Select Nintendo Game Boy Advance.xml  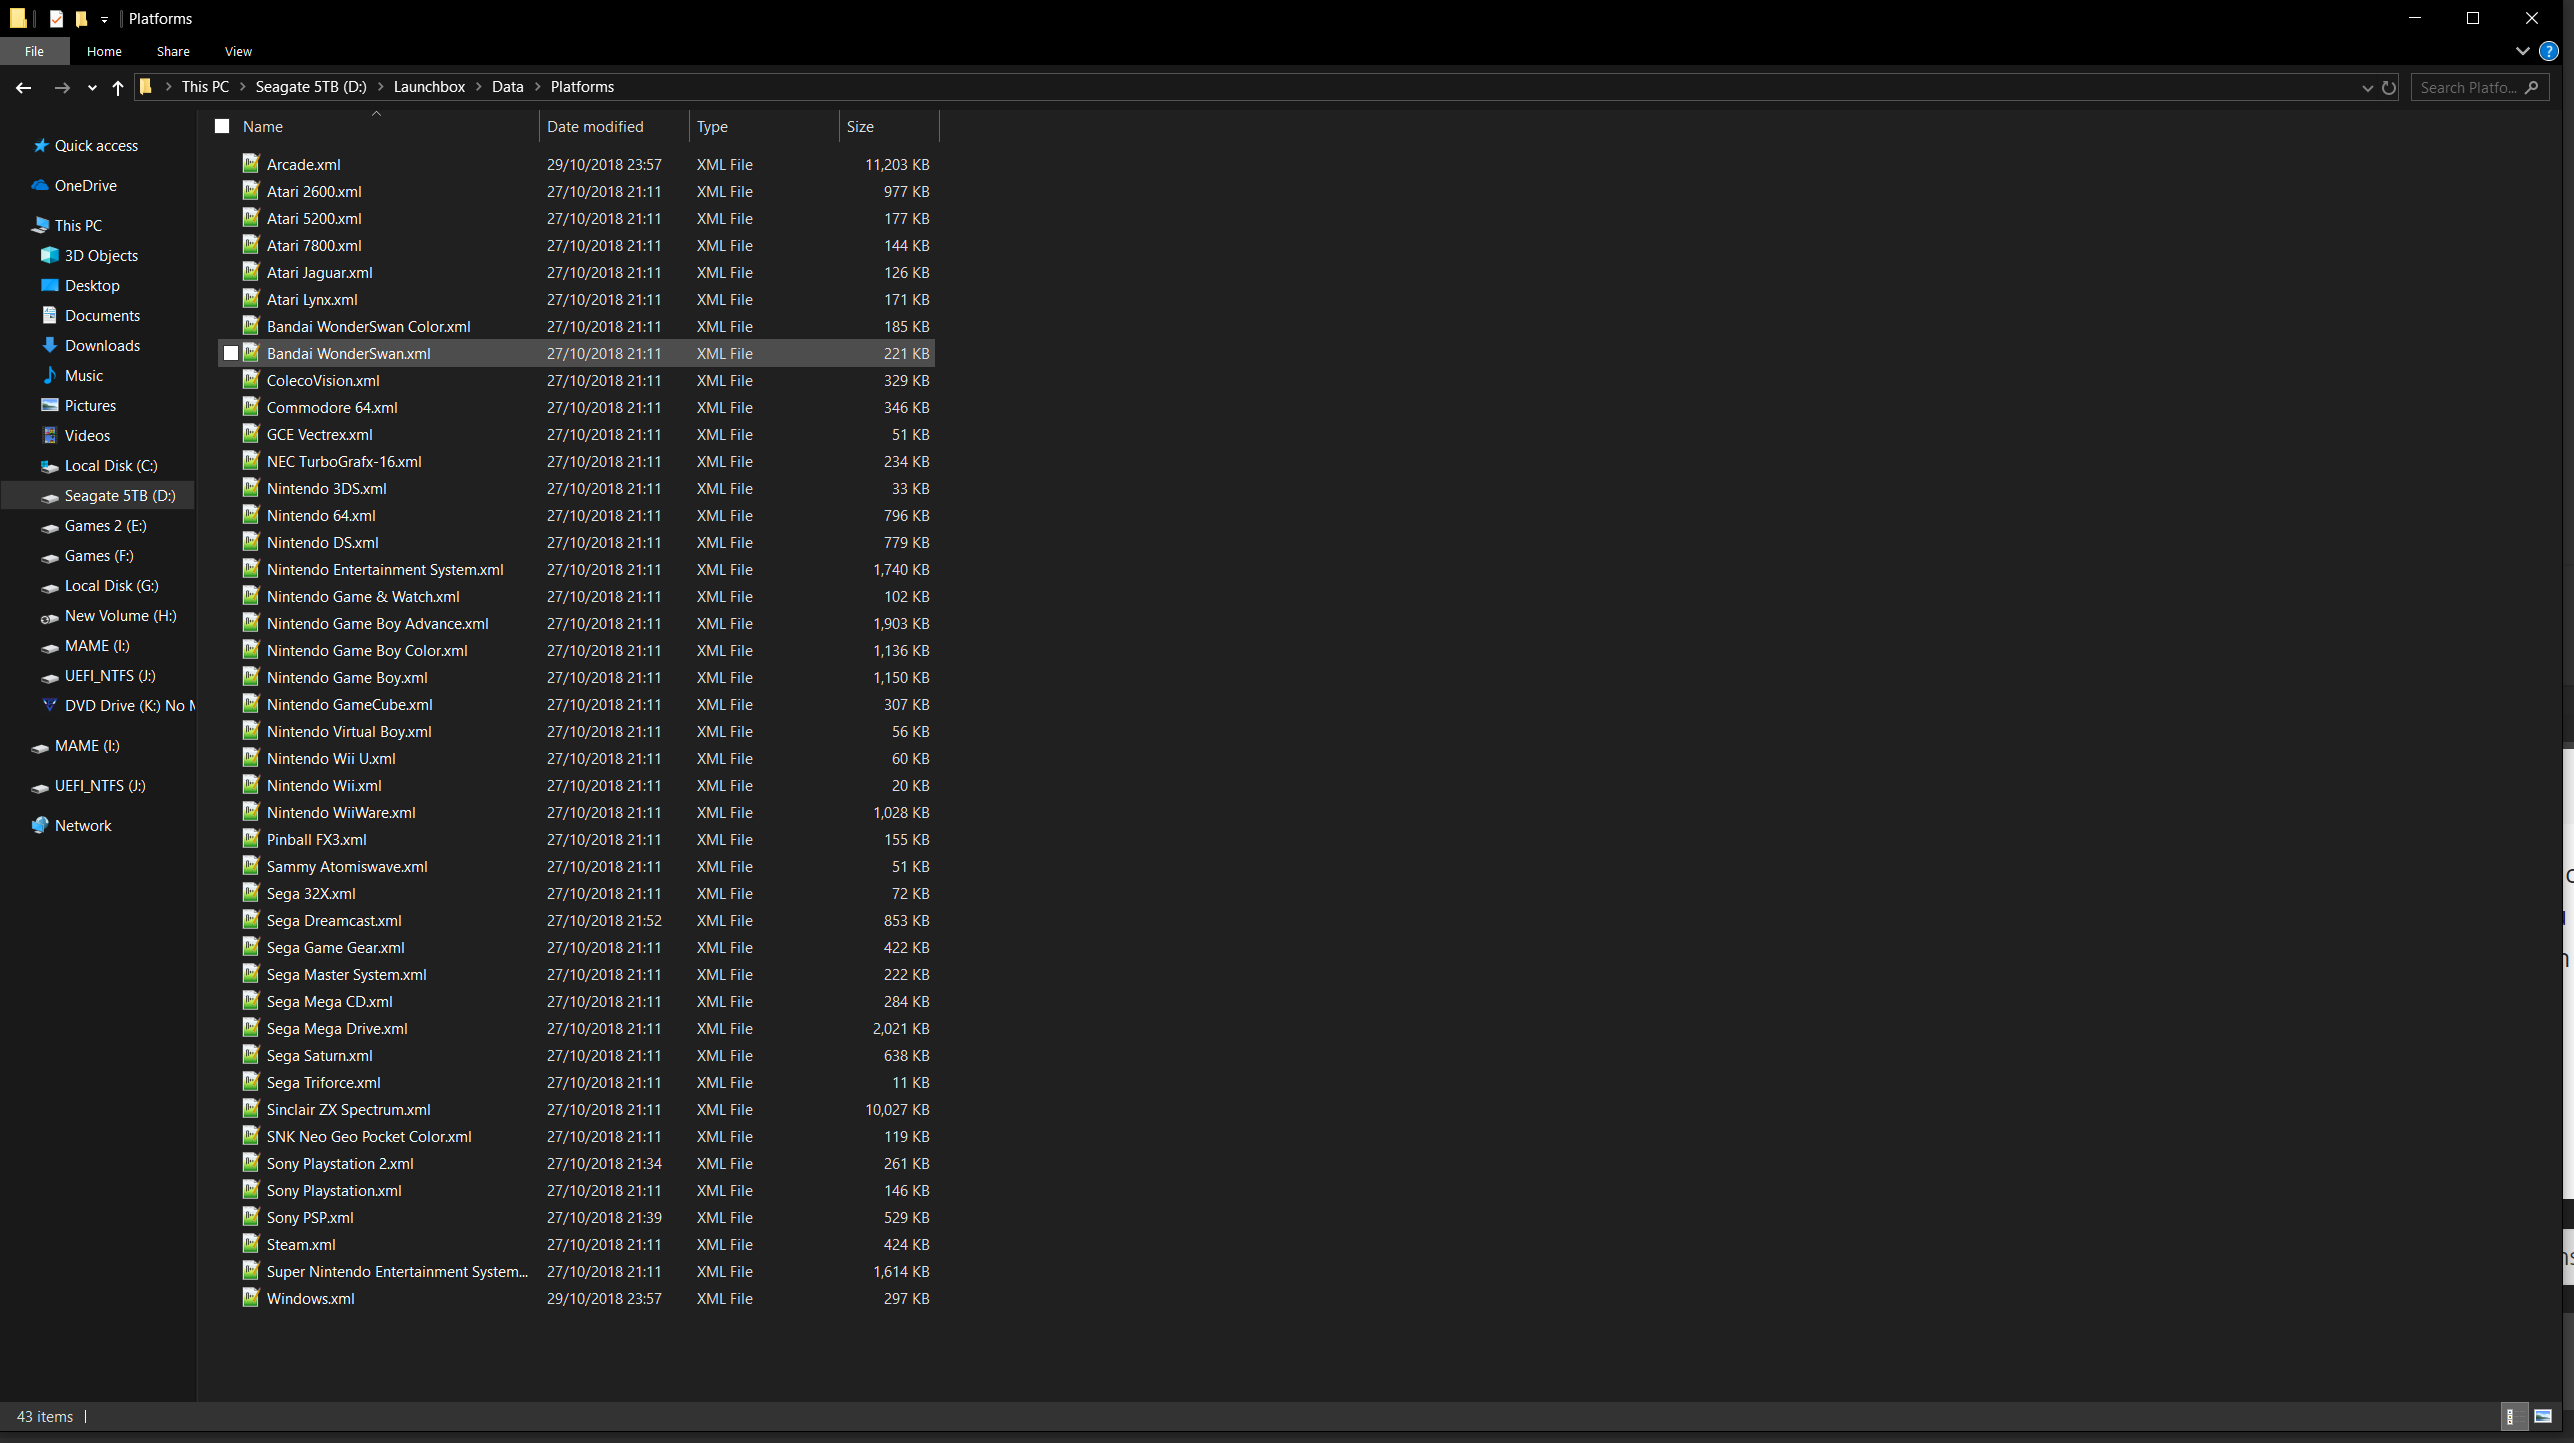coord(377,624)
